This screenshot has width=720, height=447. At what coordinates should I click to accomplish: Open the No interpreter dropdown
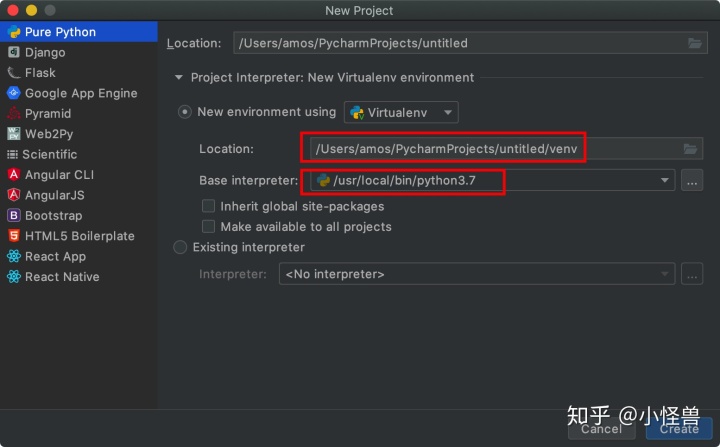[x=477, y=274]
